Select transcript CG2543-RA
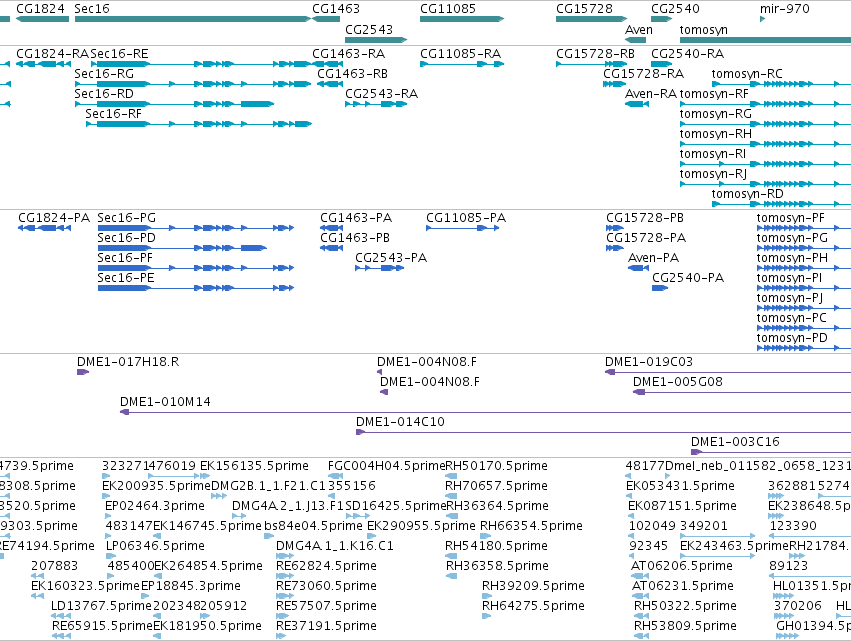This screenshot has width=851, height=641. click(x=382, y=94)
